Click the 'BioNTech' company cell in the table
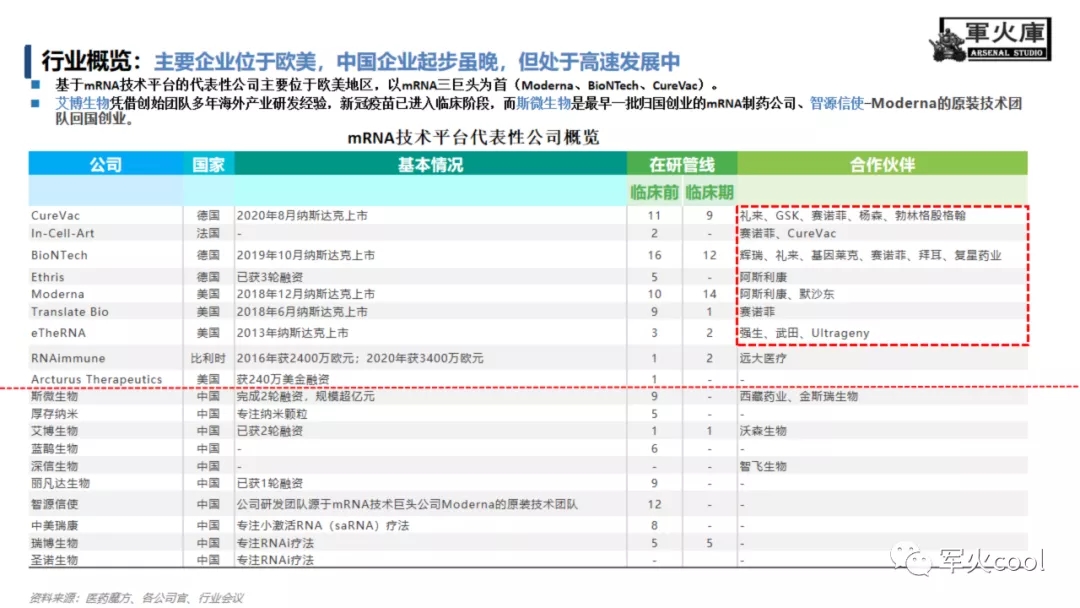The height and width of the screenshot is (608, 1080). point(59,255)
